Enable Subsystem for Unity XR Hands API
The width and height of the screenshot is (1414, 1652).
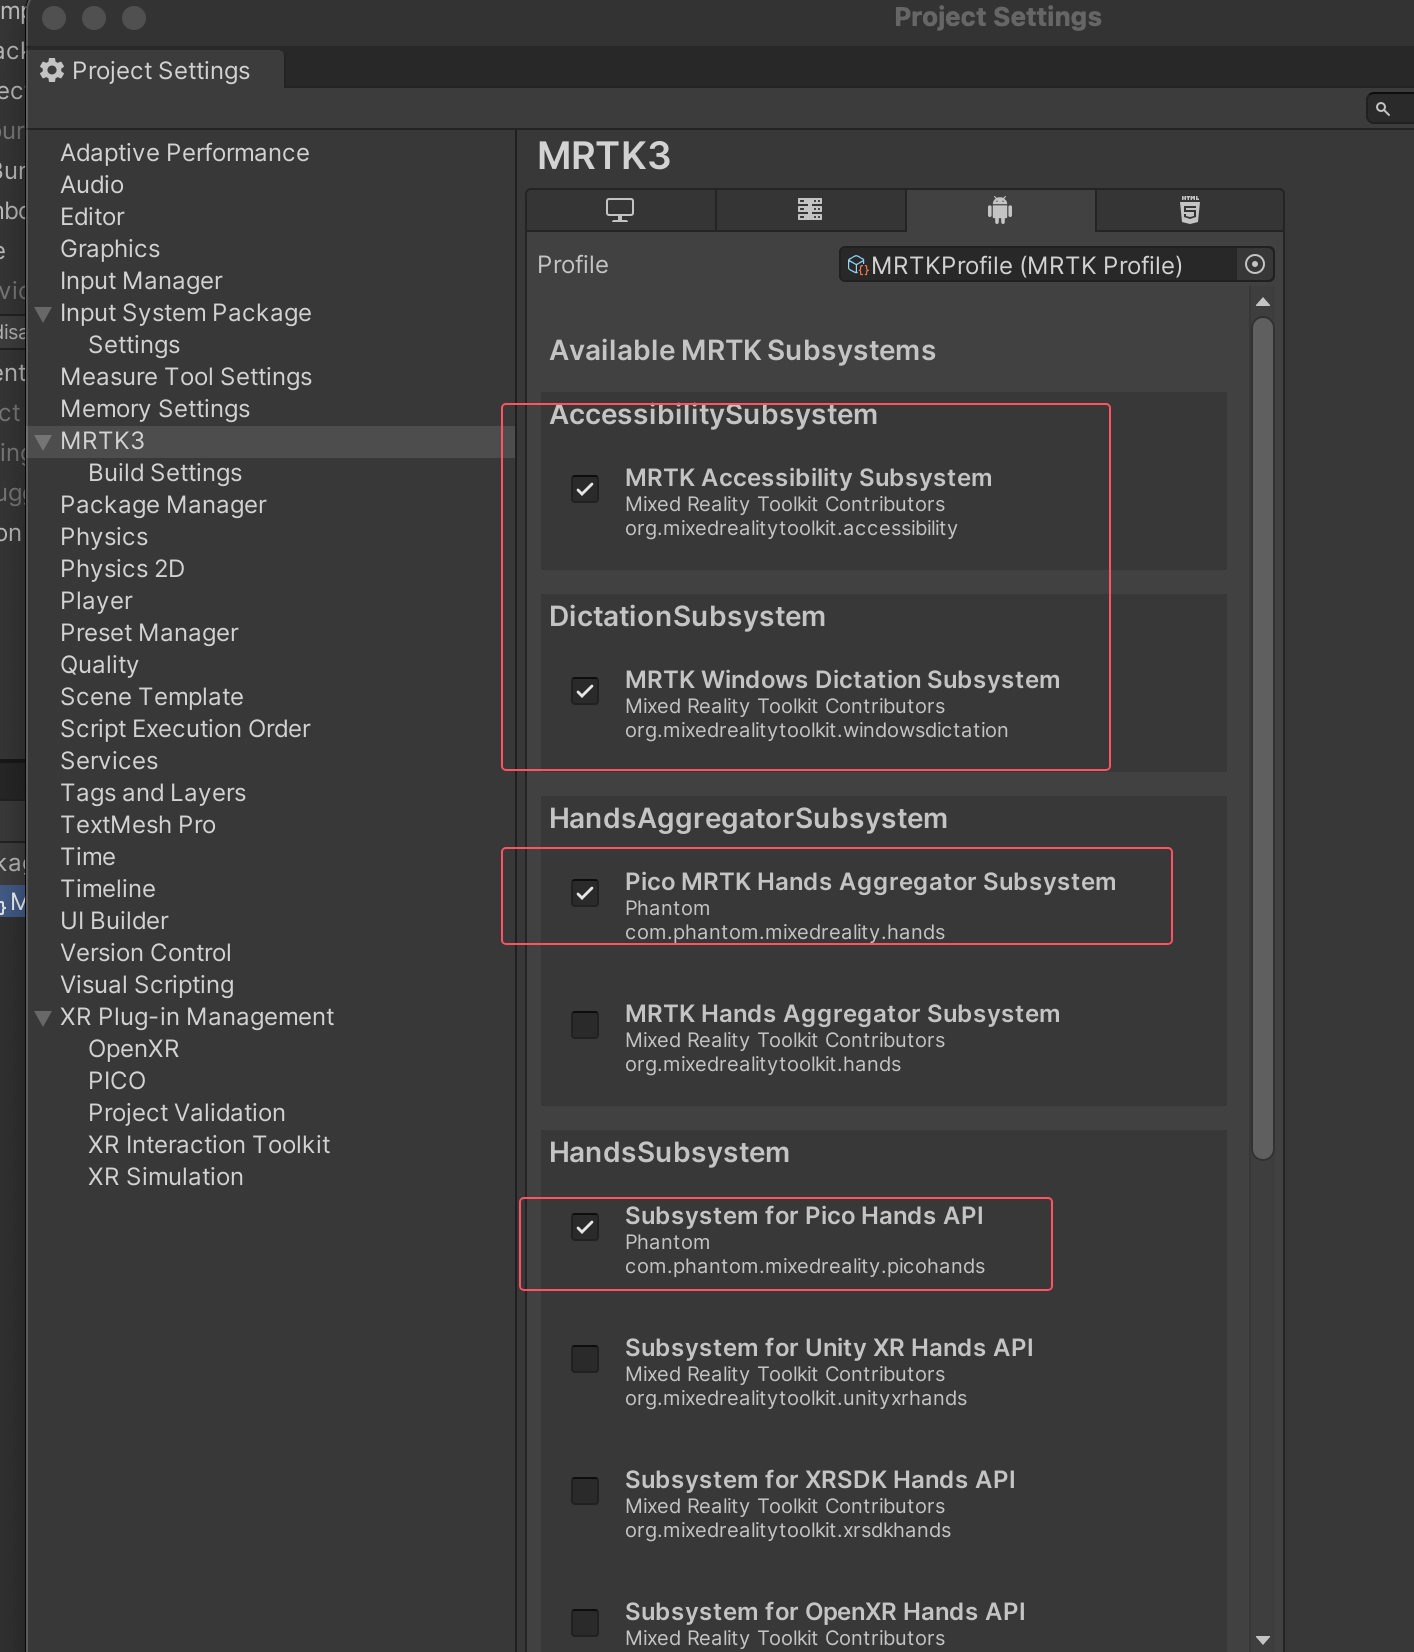(585, 1359)
